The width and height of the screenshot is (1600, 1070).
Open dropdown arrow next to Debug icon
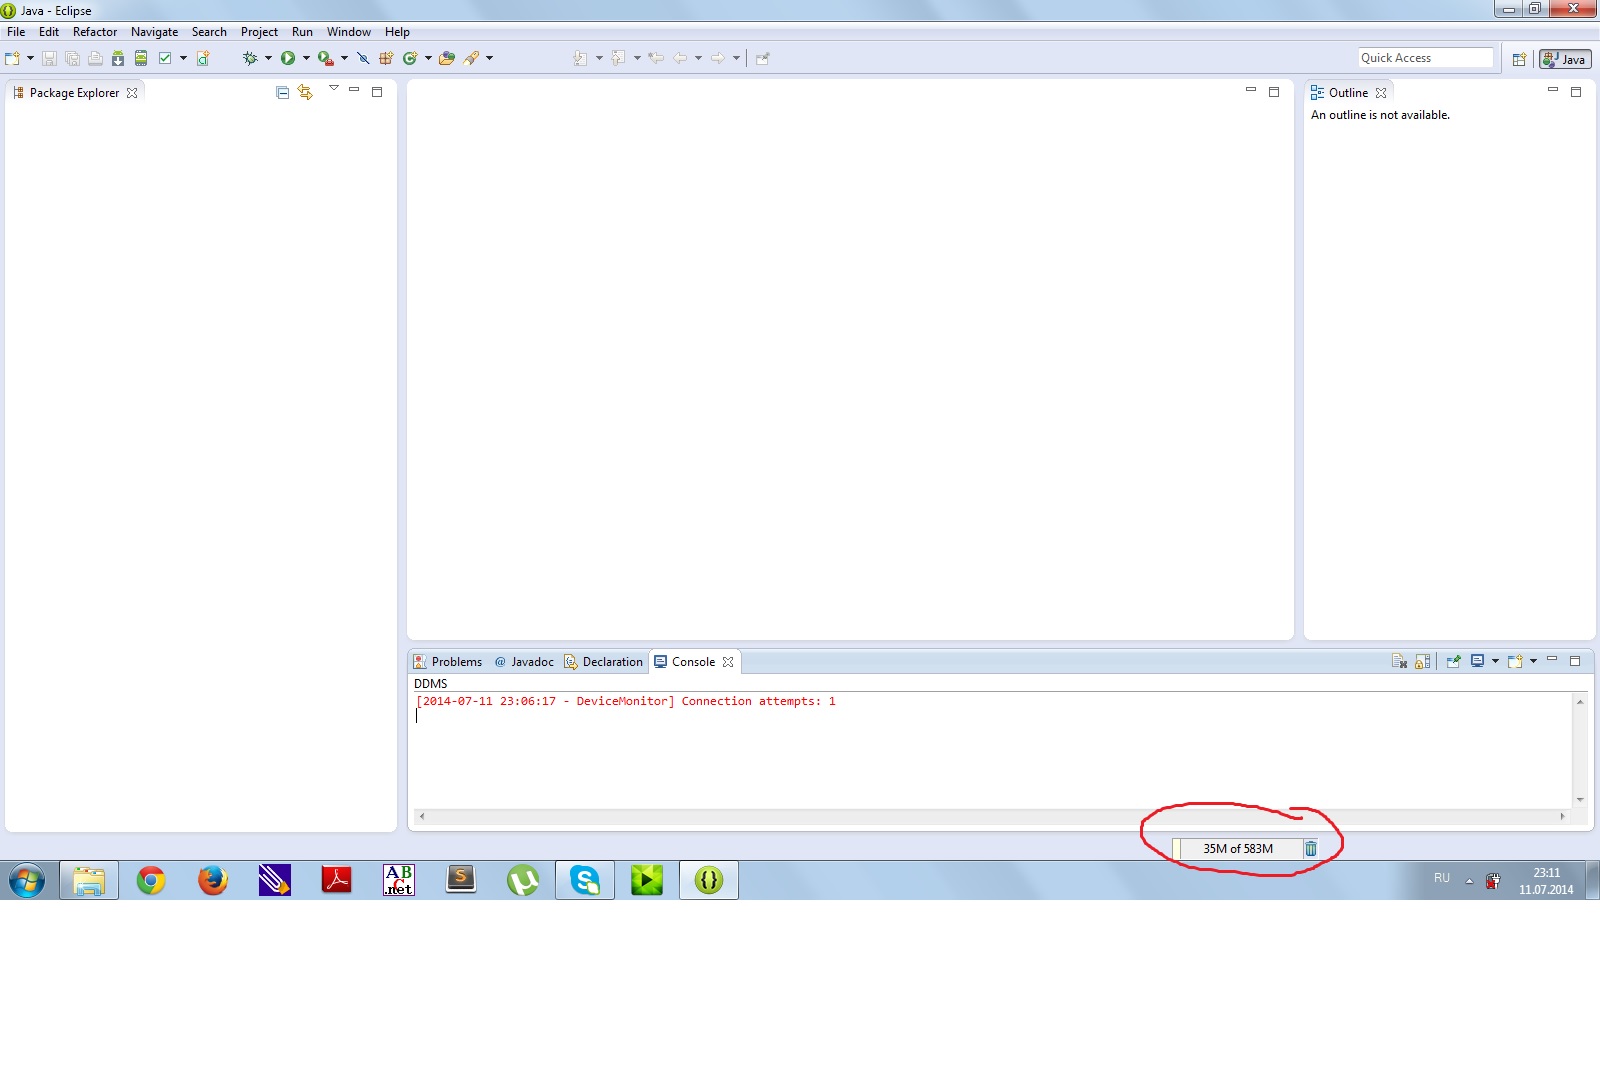268,58
